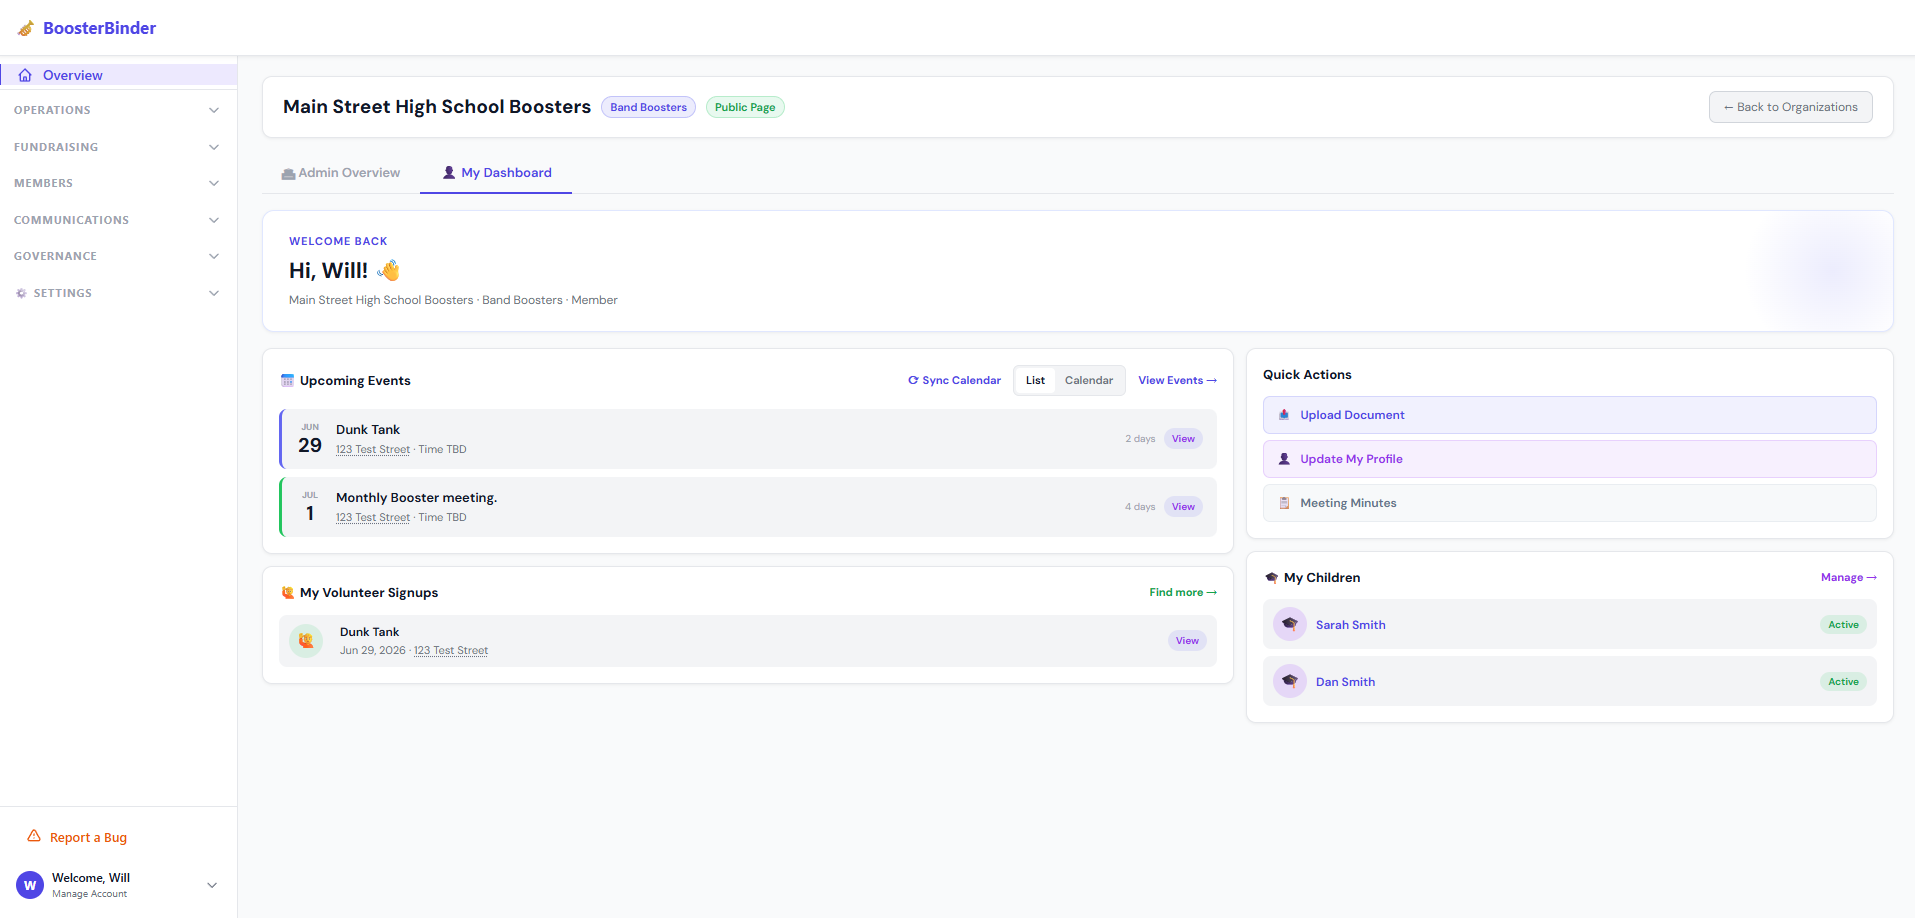Click the Public Page badge
The width and height of the screenshot is (1915, 918).
pos(745,107)
